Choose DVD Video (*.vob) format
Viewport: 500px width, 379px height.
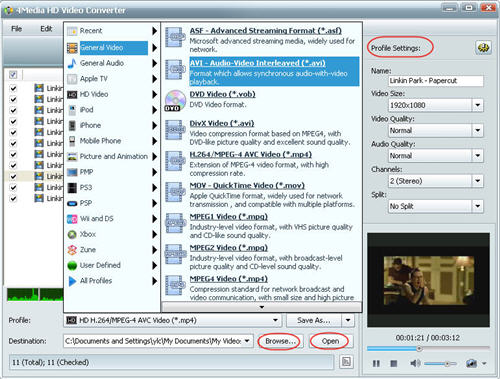[x=262, y=100]
